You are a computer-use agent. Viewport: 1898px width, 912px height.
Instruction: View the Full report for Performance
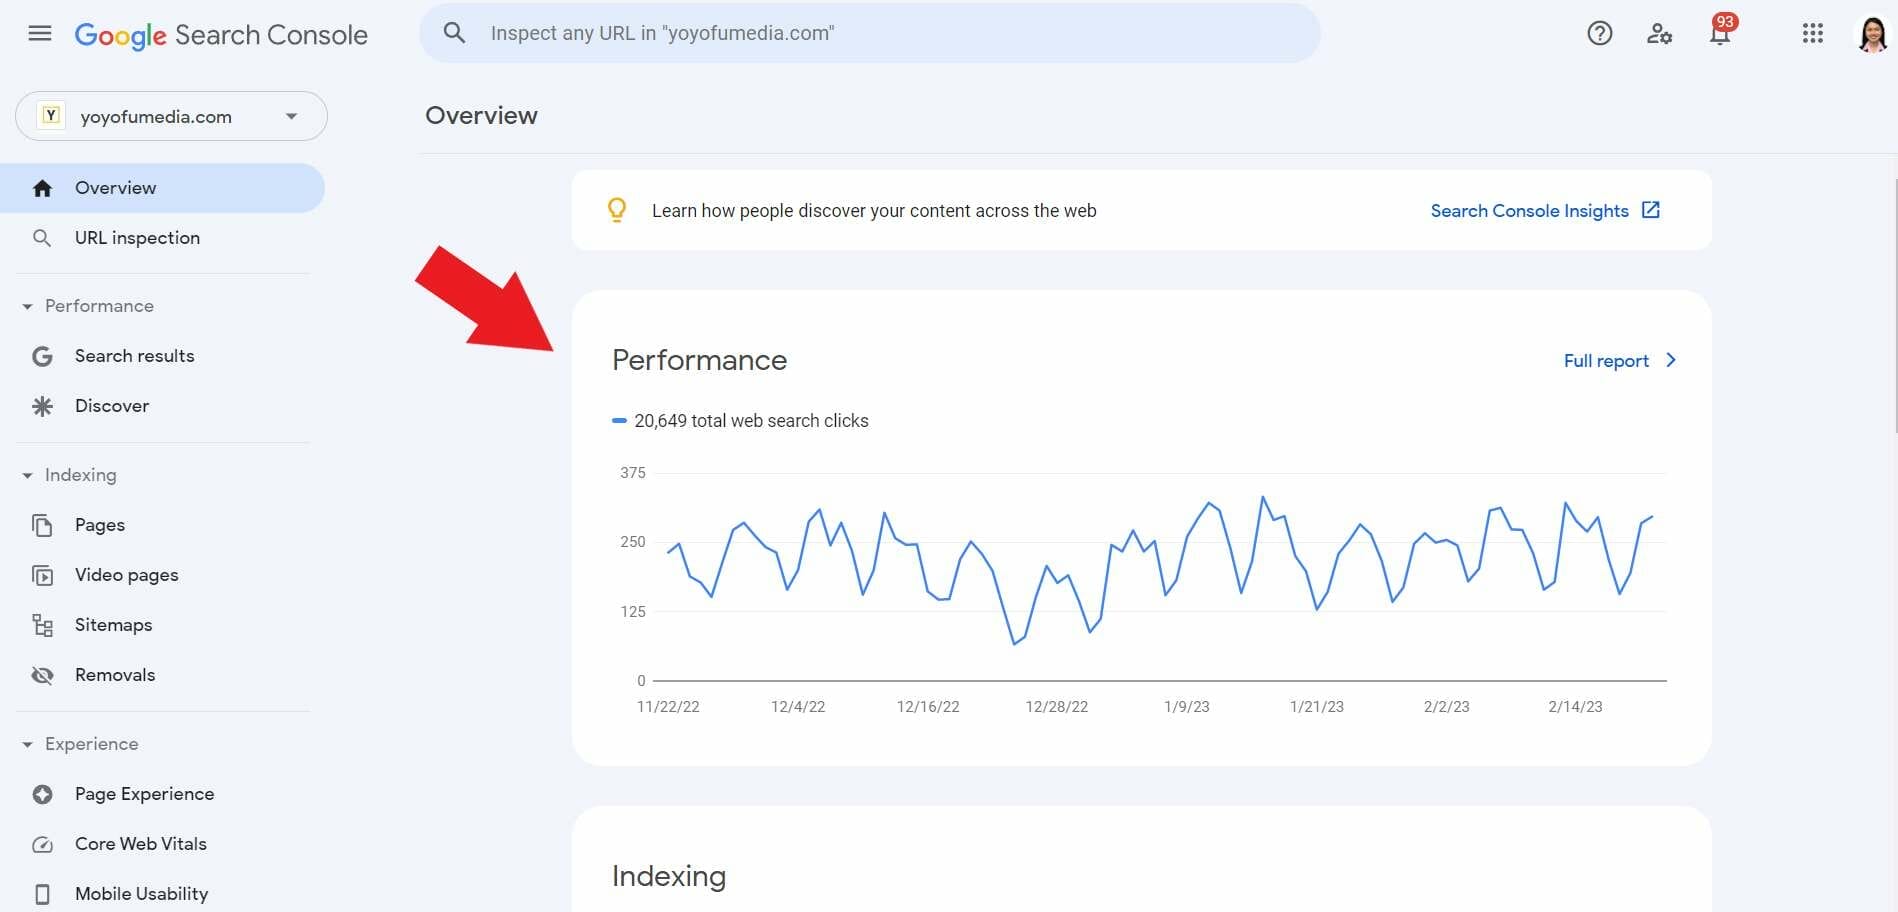(x=1605, y=360)
